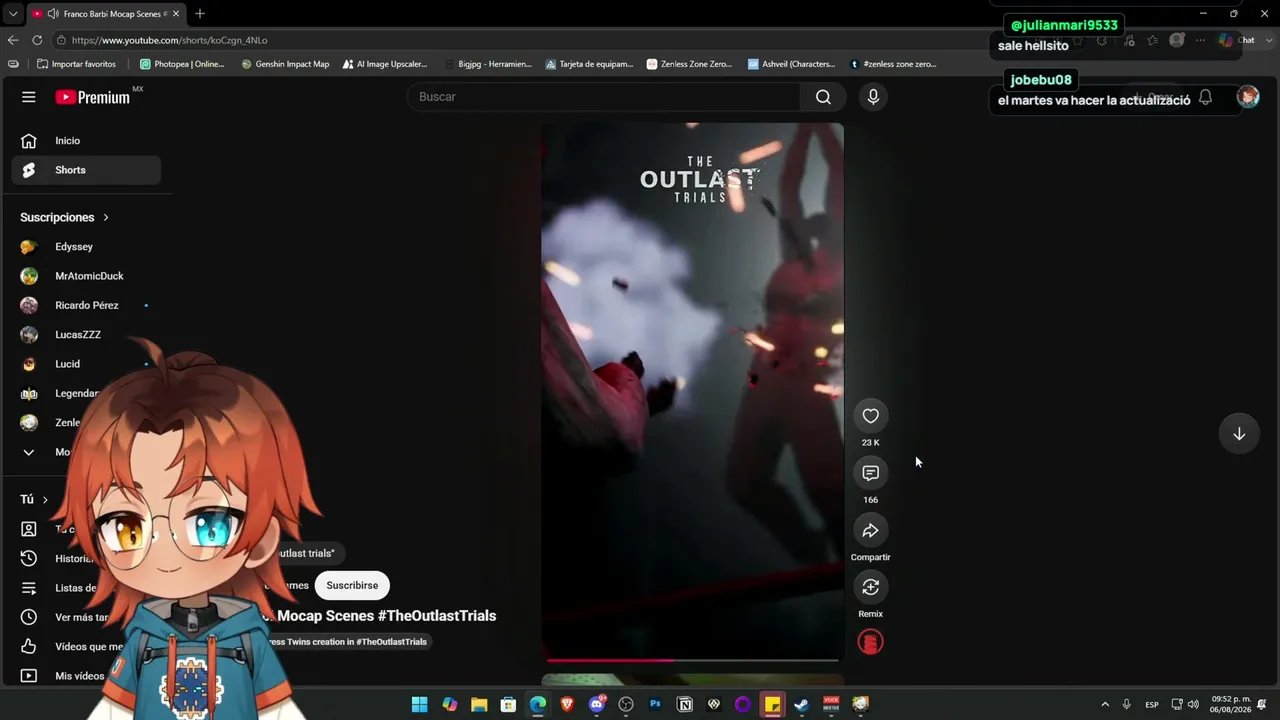This screenshot has width=1280, height=720.
Task: Open File Explorer from the taskbar
Action: coord(479,705)
